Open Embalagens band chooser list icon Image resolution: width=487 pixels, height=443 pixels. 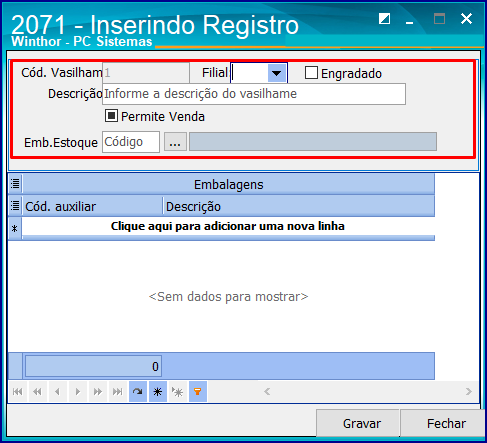(x=15, y=184)
